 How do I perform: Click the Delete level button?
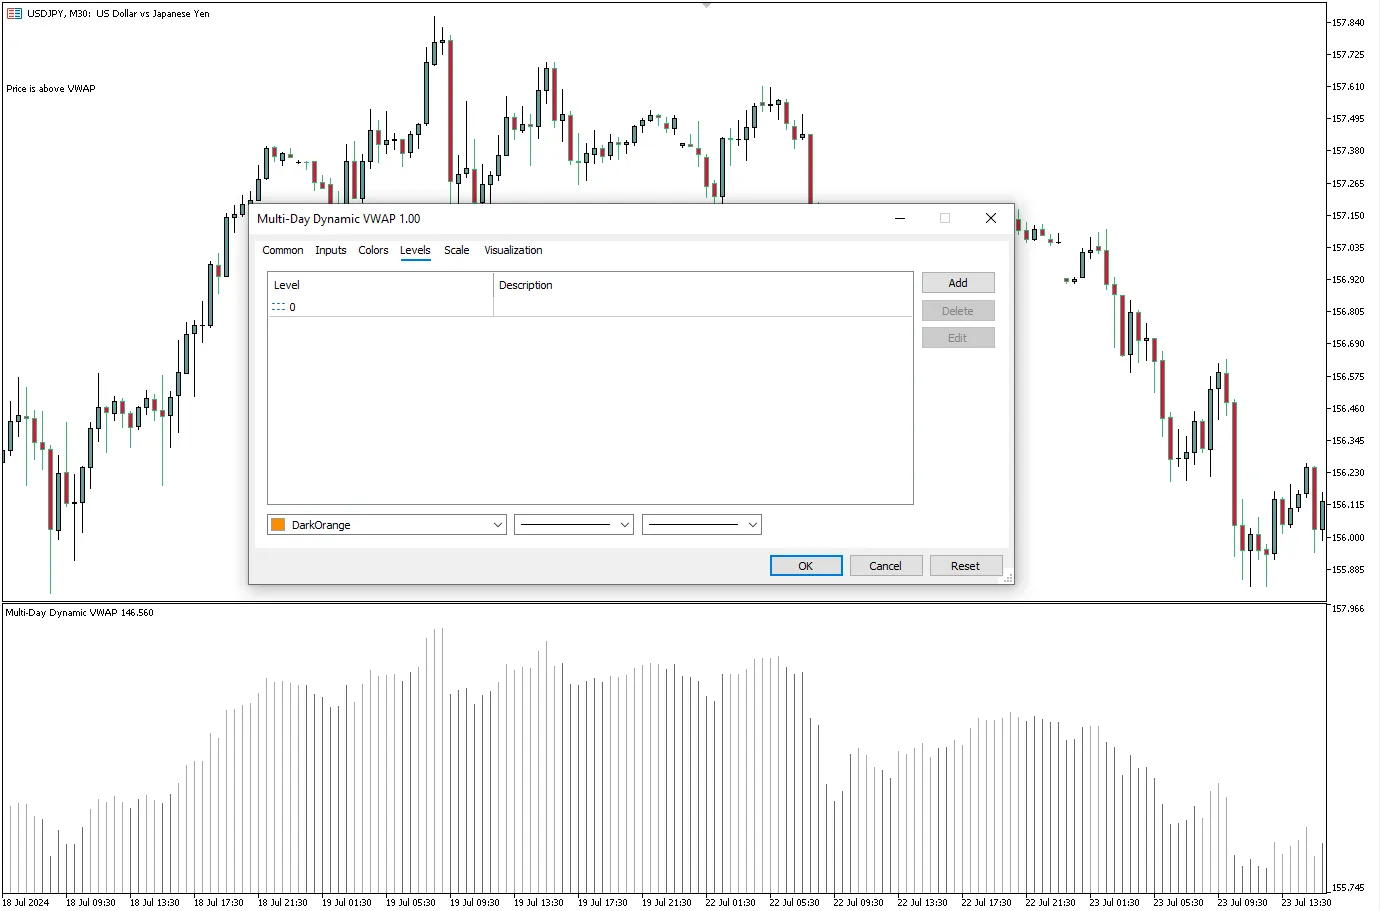click(958, 311)
